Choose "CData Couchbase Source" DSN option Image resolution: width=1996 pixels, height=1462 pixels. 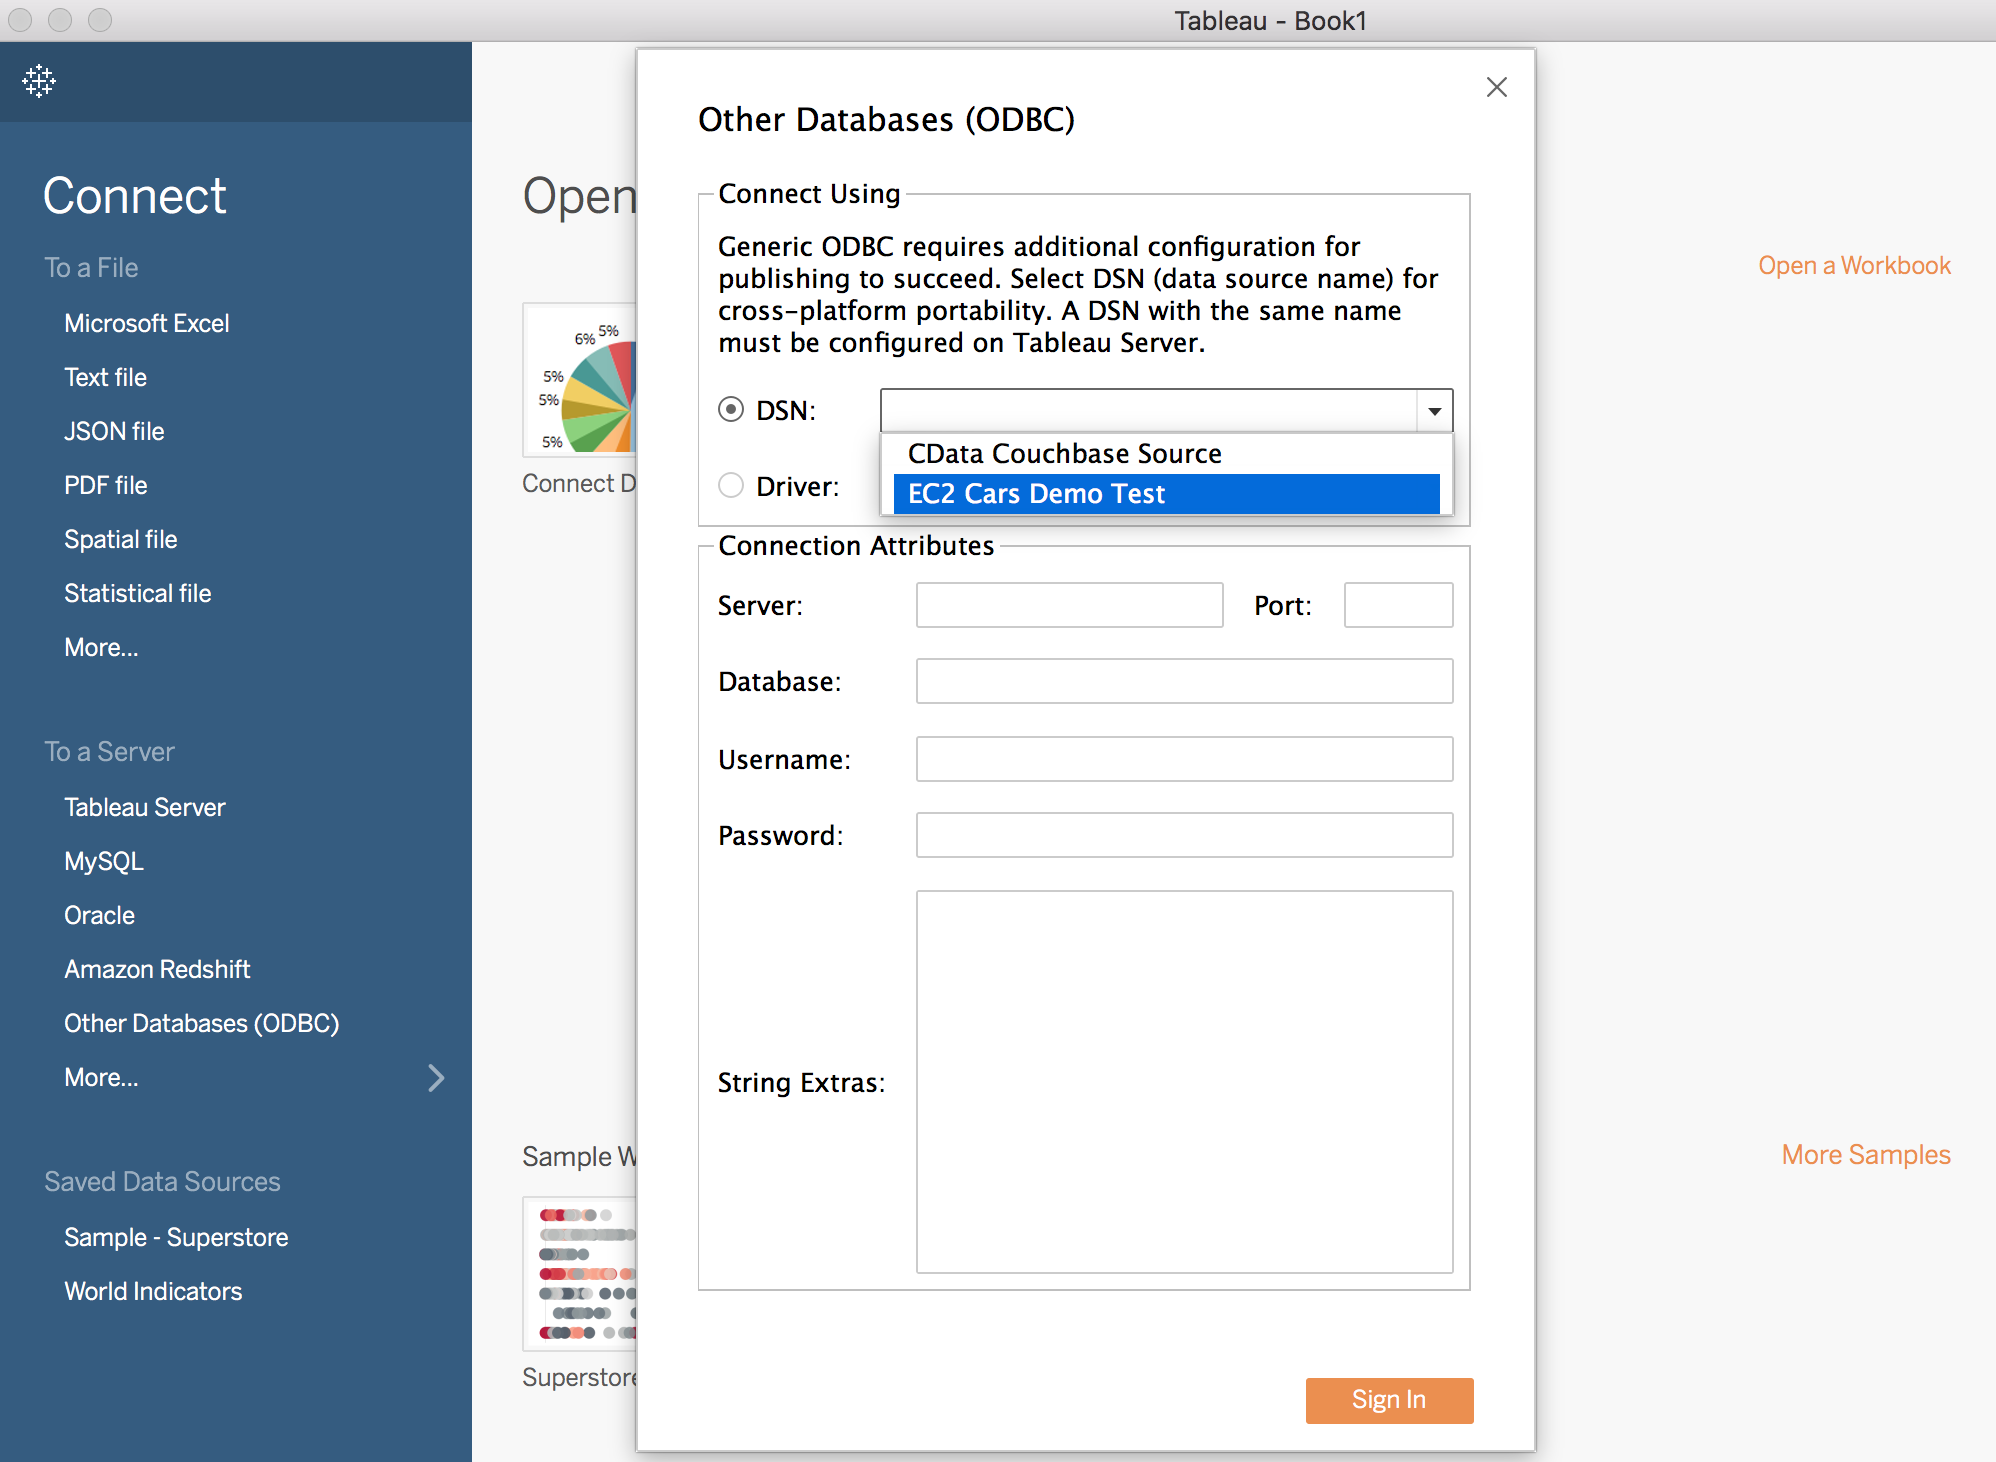(x=1063, y=453)
